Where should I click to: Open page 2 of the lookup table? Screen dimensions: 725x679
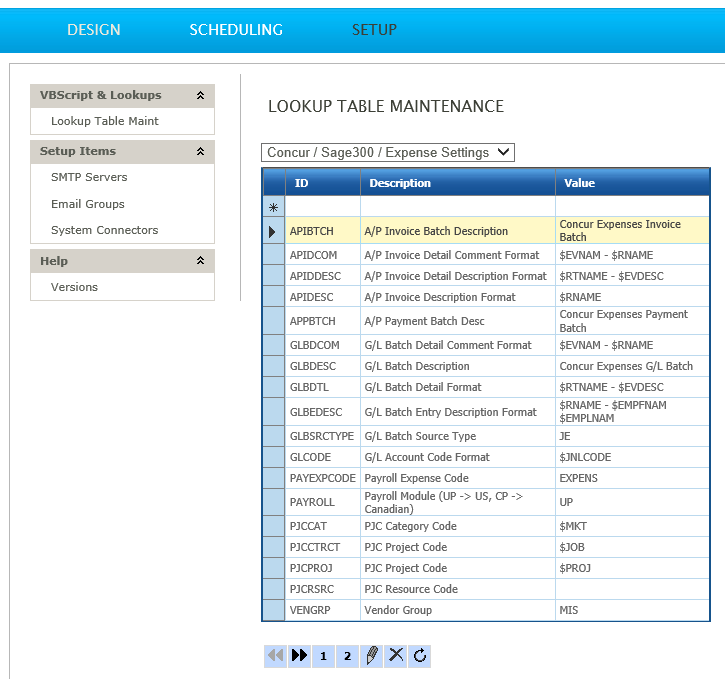pos(347,655)
